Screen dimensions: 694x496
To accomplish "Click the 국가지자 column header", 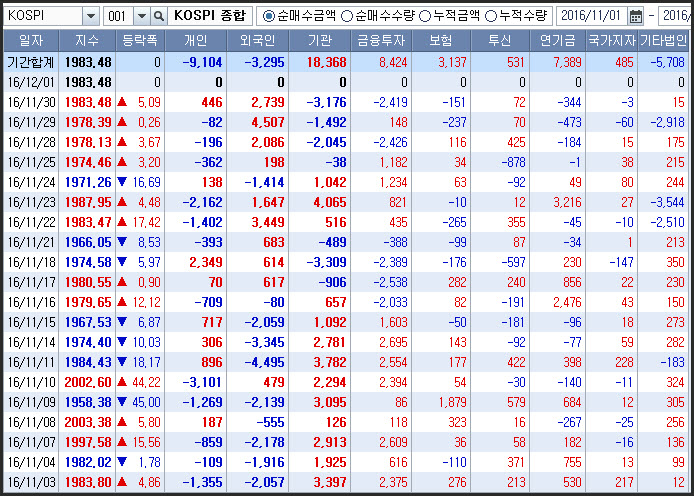I will (x=612, y=41).
